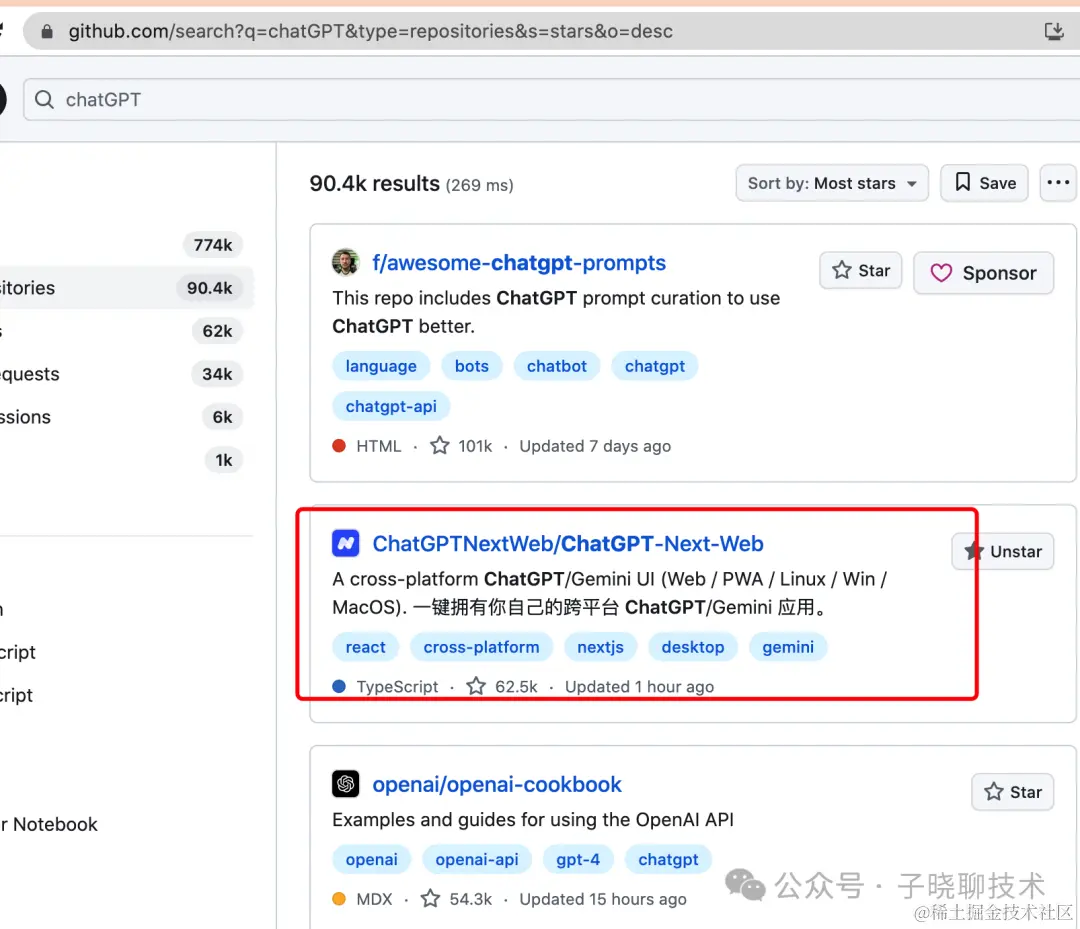This screenshot has width=1080, height=929.
Task: Click the openai-cookbook OpenAI logo icon
Action: click(x=346, y=784)
